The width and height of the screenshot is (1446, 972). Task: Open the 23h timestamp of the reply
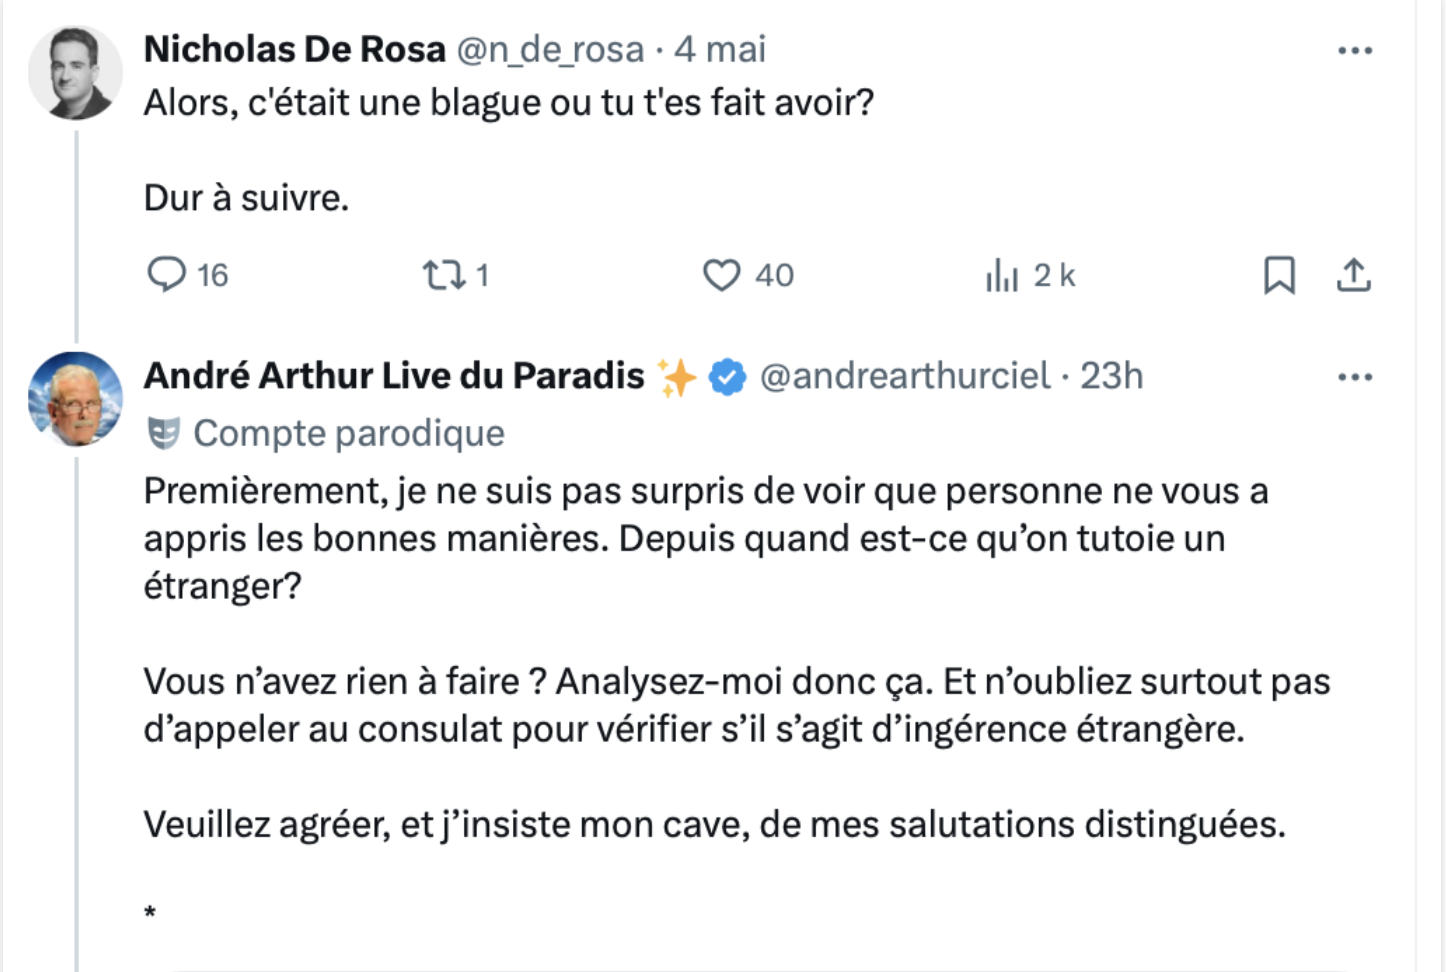pyautogui.click(x=1111, y=376)
